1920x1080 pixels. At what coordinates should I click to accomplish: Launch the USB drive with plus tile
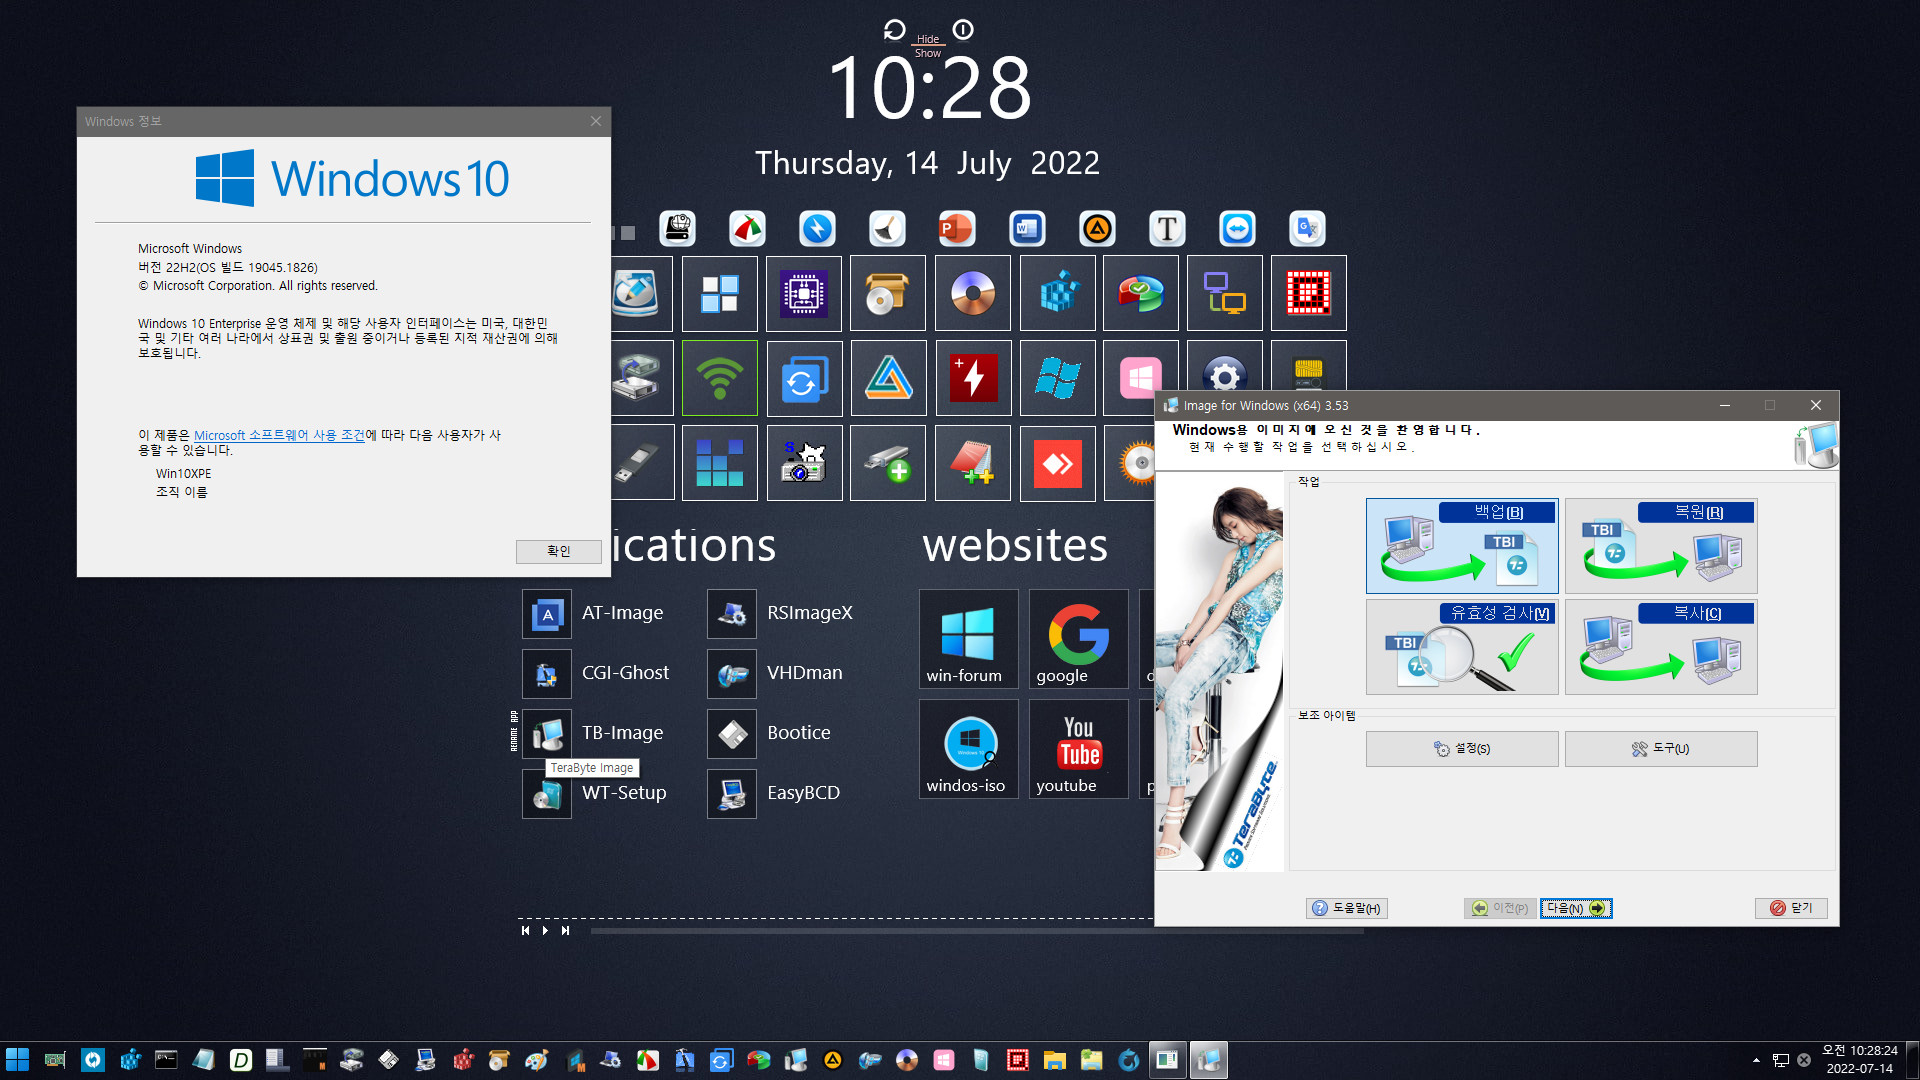tap(888, 463)
